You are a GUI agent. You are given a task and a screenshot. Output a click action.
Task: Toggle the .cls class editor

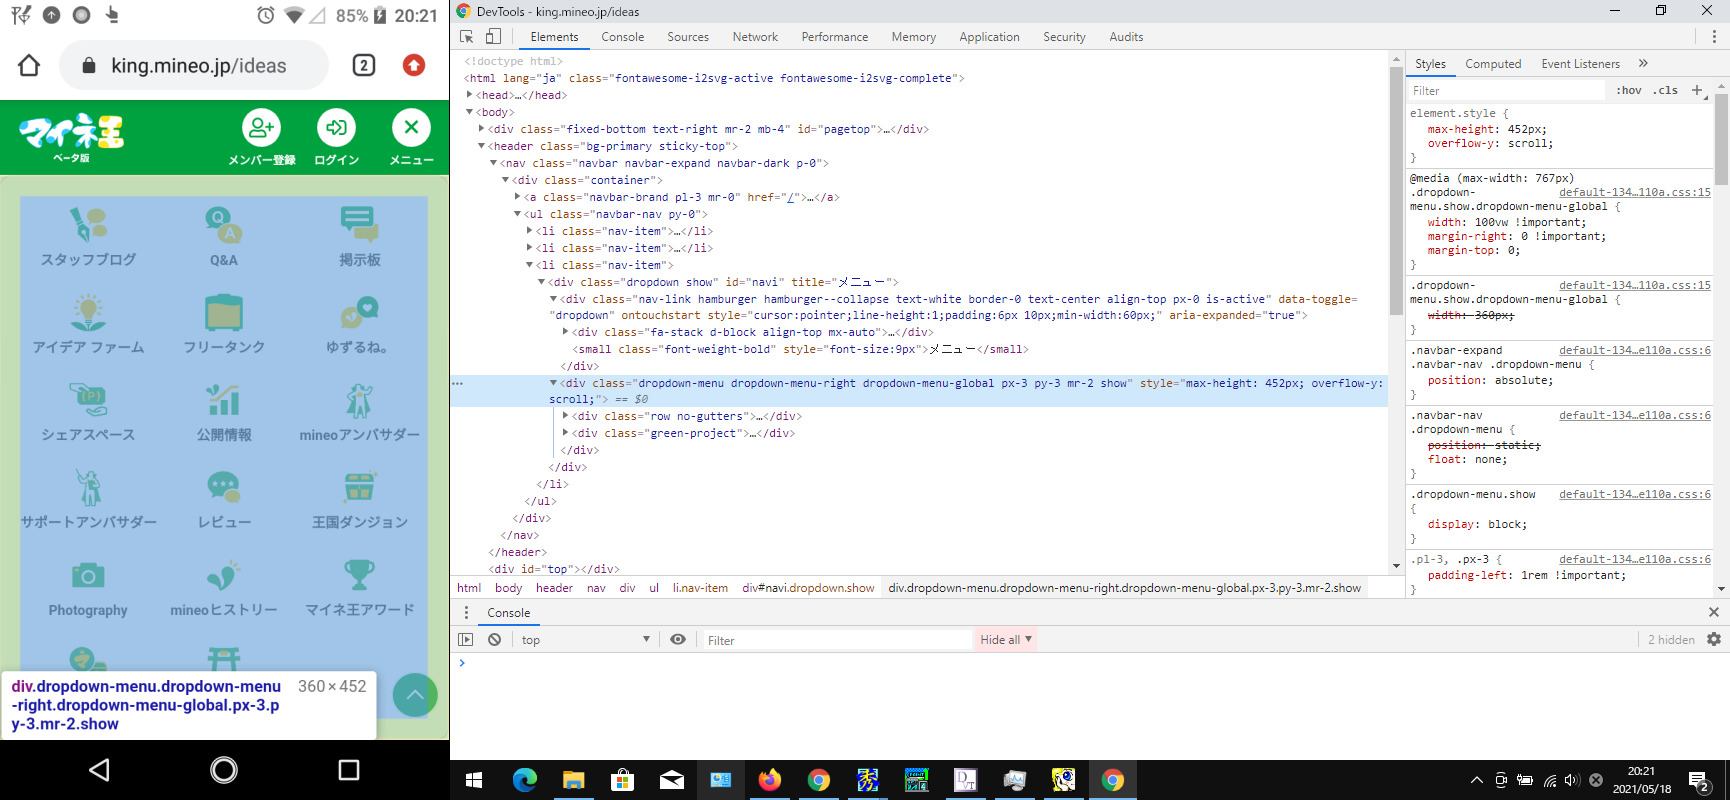pos(1665,90)
